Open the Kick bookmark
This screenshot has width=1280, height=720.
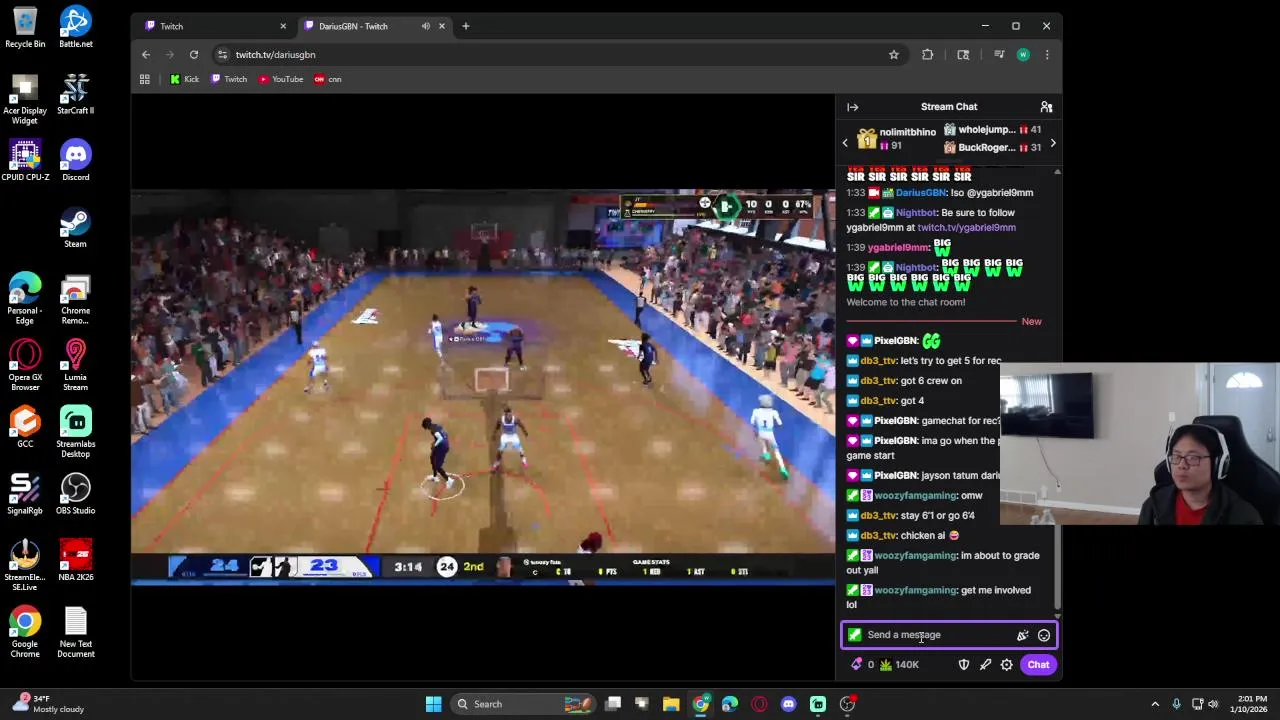[185, 79]
